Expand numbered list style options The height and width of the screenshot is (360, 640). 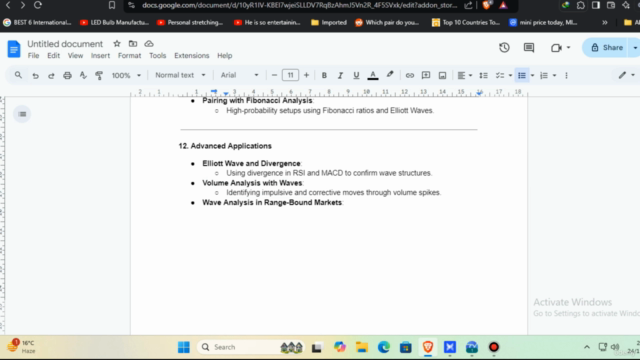pos(554,76)
